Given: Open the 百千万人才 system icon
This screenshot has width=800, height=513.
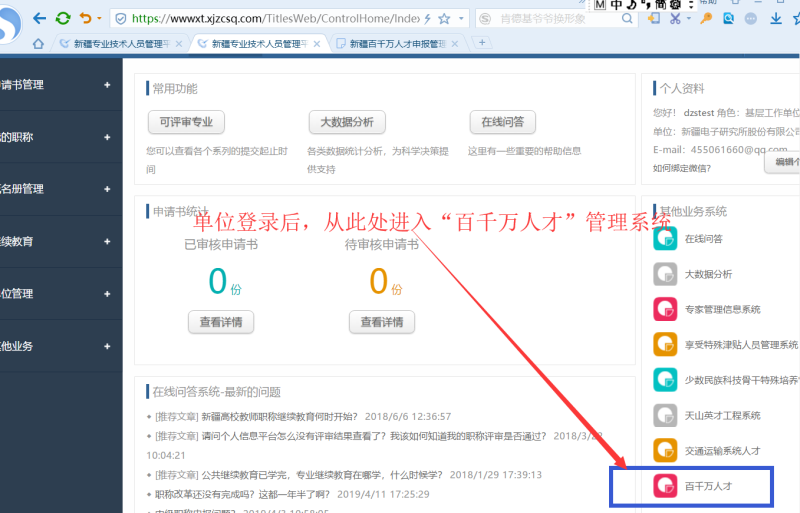Looking at the screenshot, I should (665, 486).
